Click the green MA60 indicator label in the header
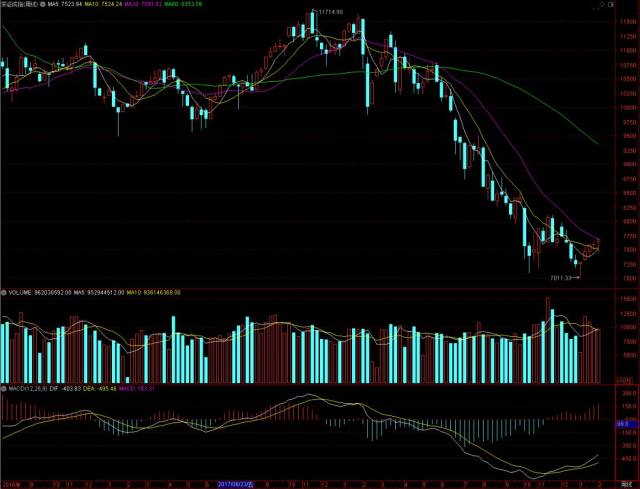 coord(183,4)
